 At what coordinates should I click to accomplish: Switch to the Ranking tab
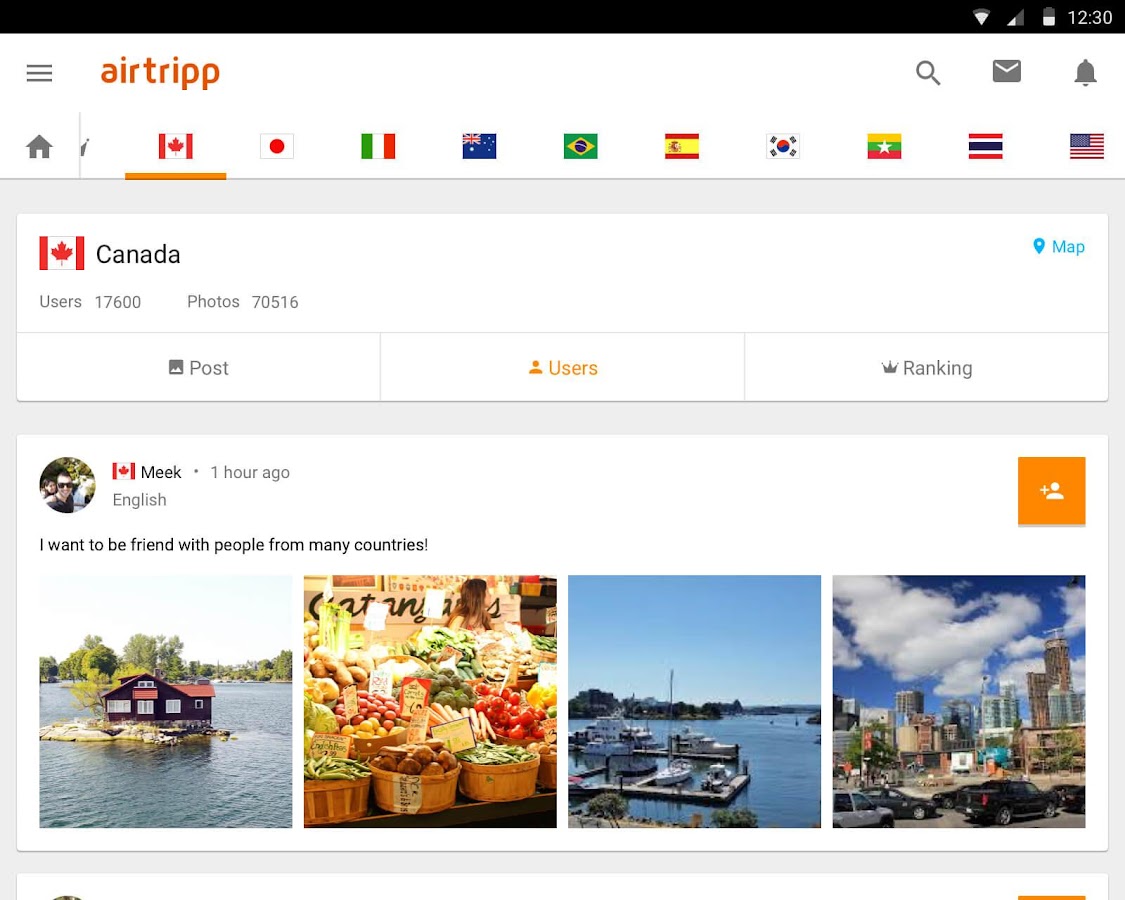click(x=926, y=367)
